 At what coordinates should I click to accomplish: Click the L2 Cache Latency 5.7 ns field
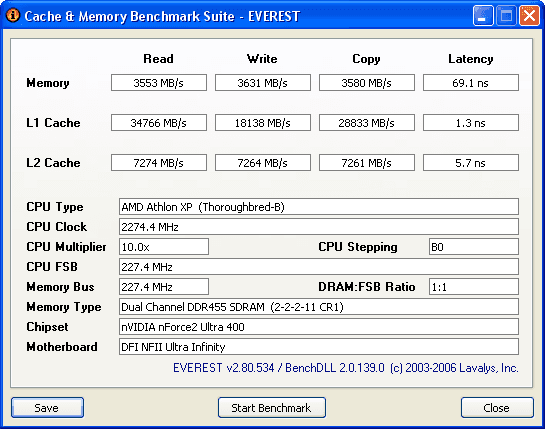(x=471, y=163)
